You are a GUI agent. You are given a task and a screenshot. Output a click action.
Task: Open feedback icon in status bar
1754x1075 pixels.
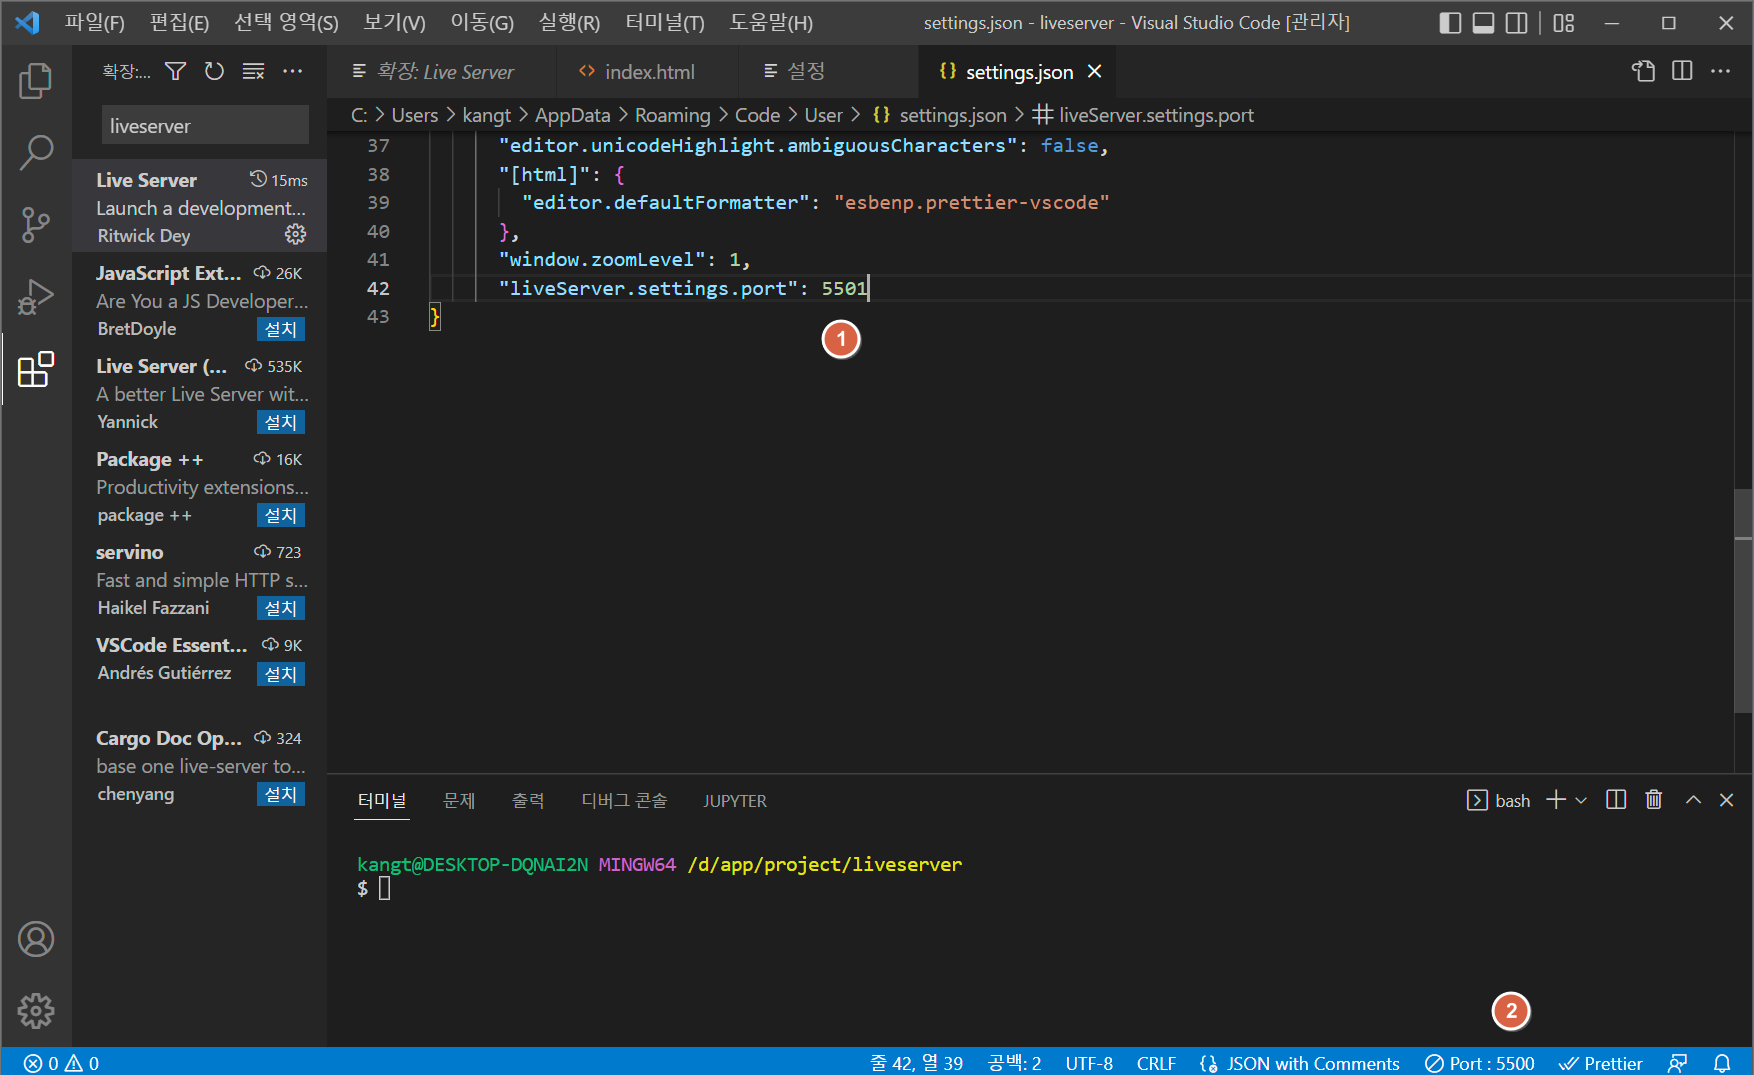[1678, 1063]
